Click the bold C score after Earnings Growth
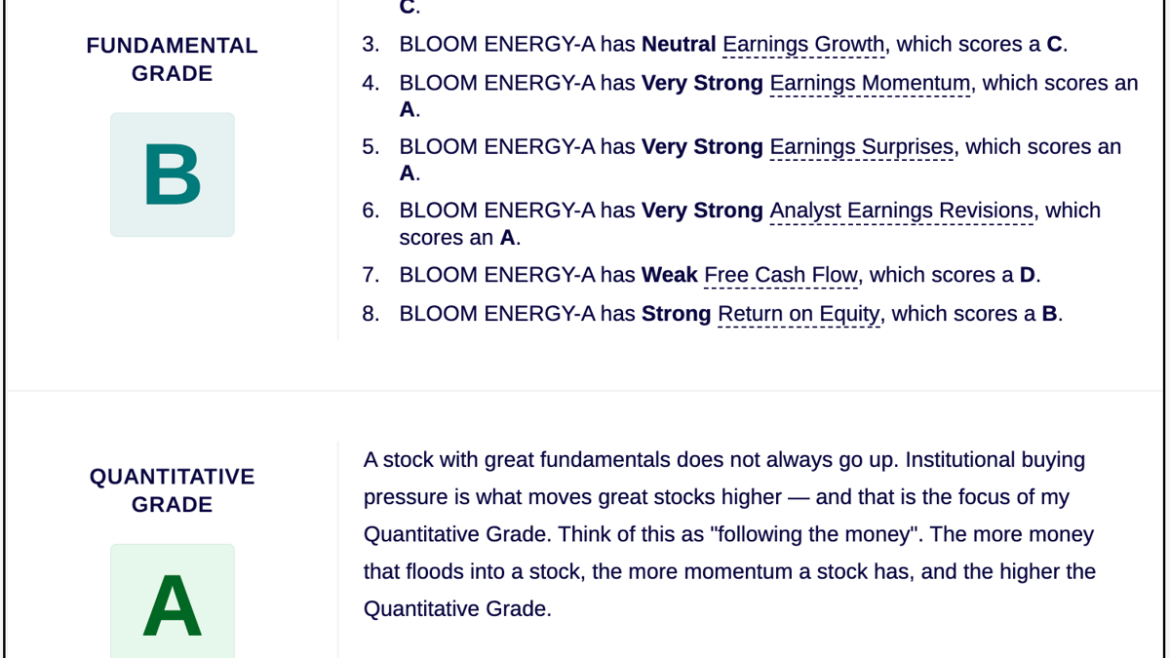 1054,45
